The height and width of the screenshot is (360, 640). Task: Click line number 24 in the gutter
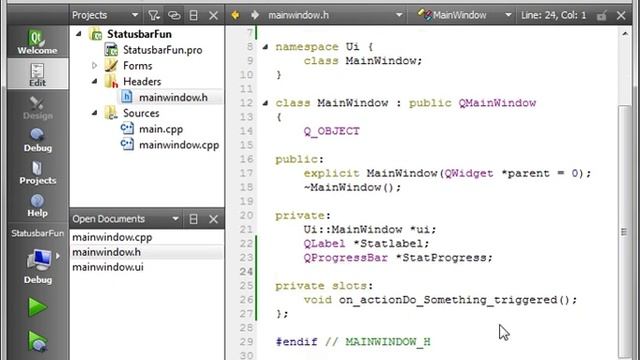(246, 272)
